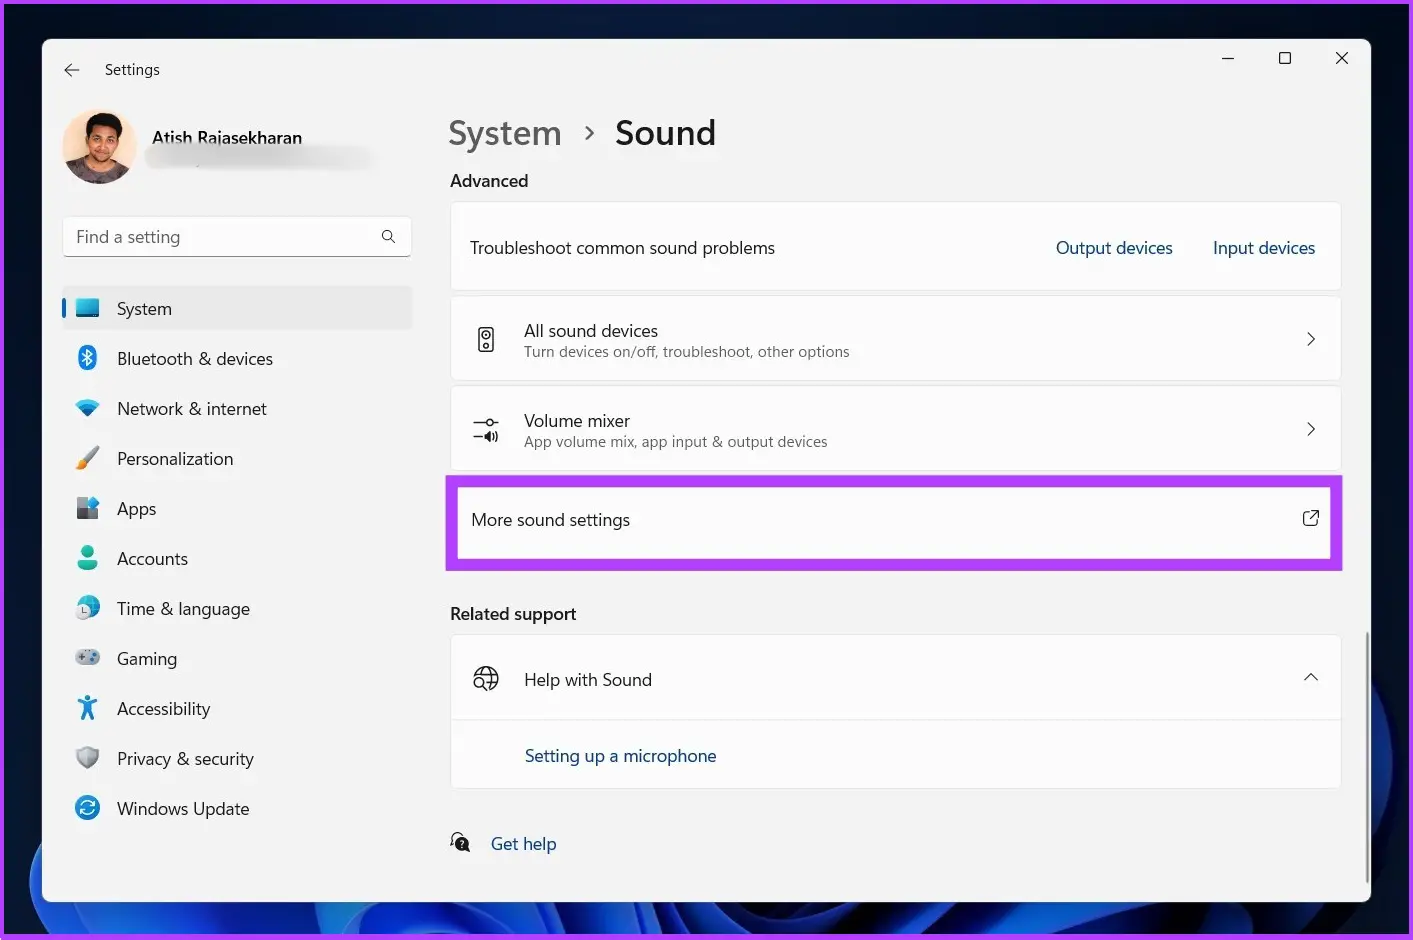Expand All sound devices chevron

(1310, 339)
